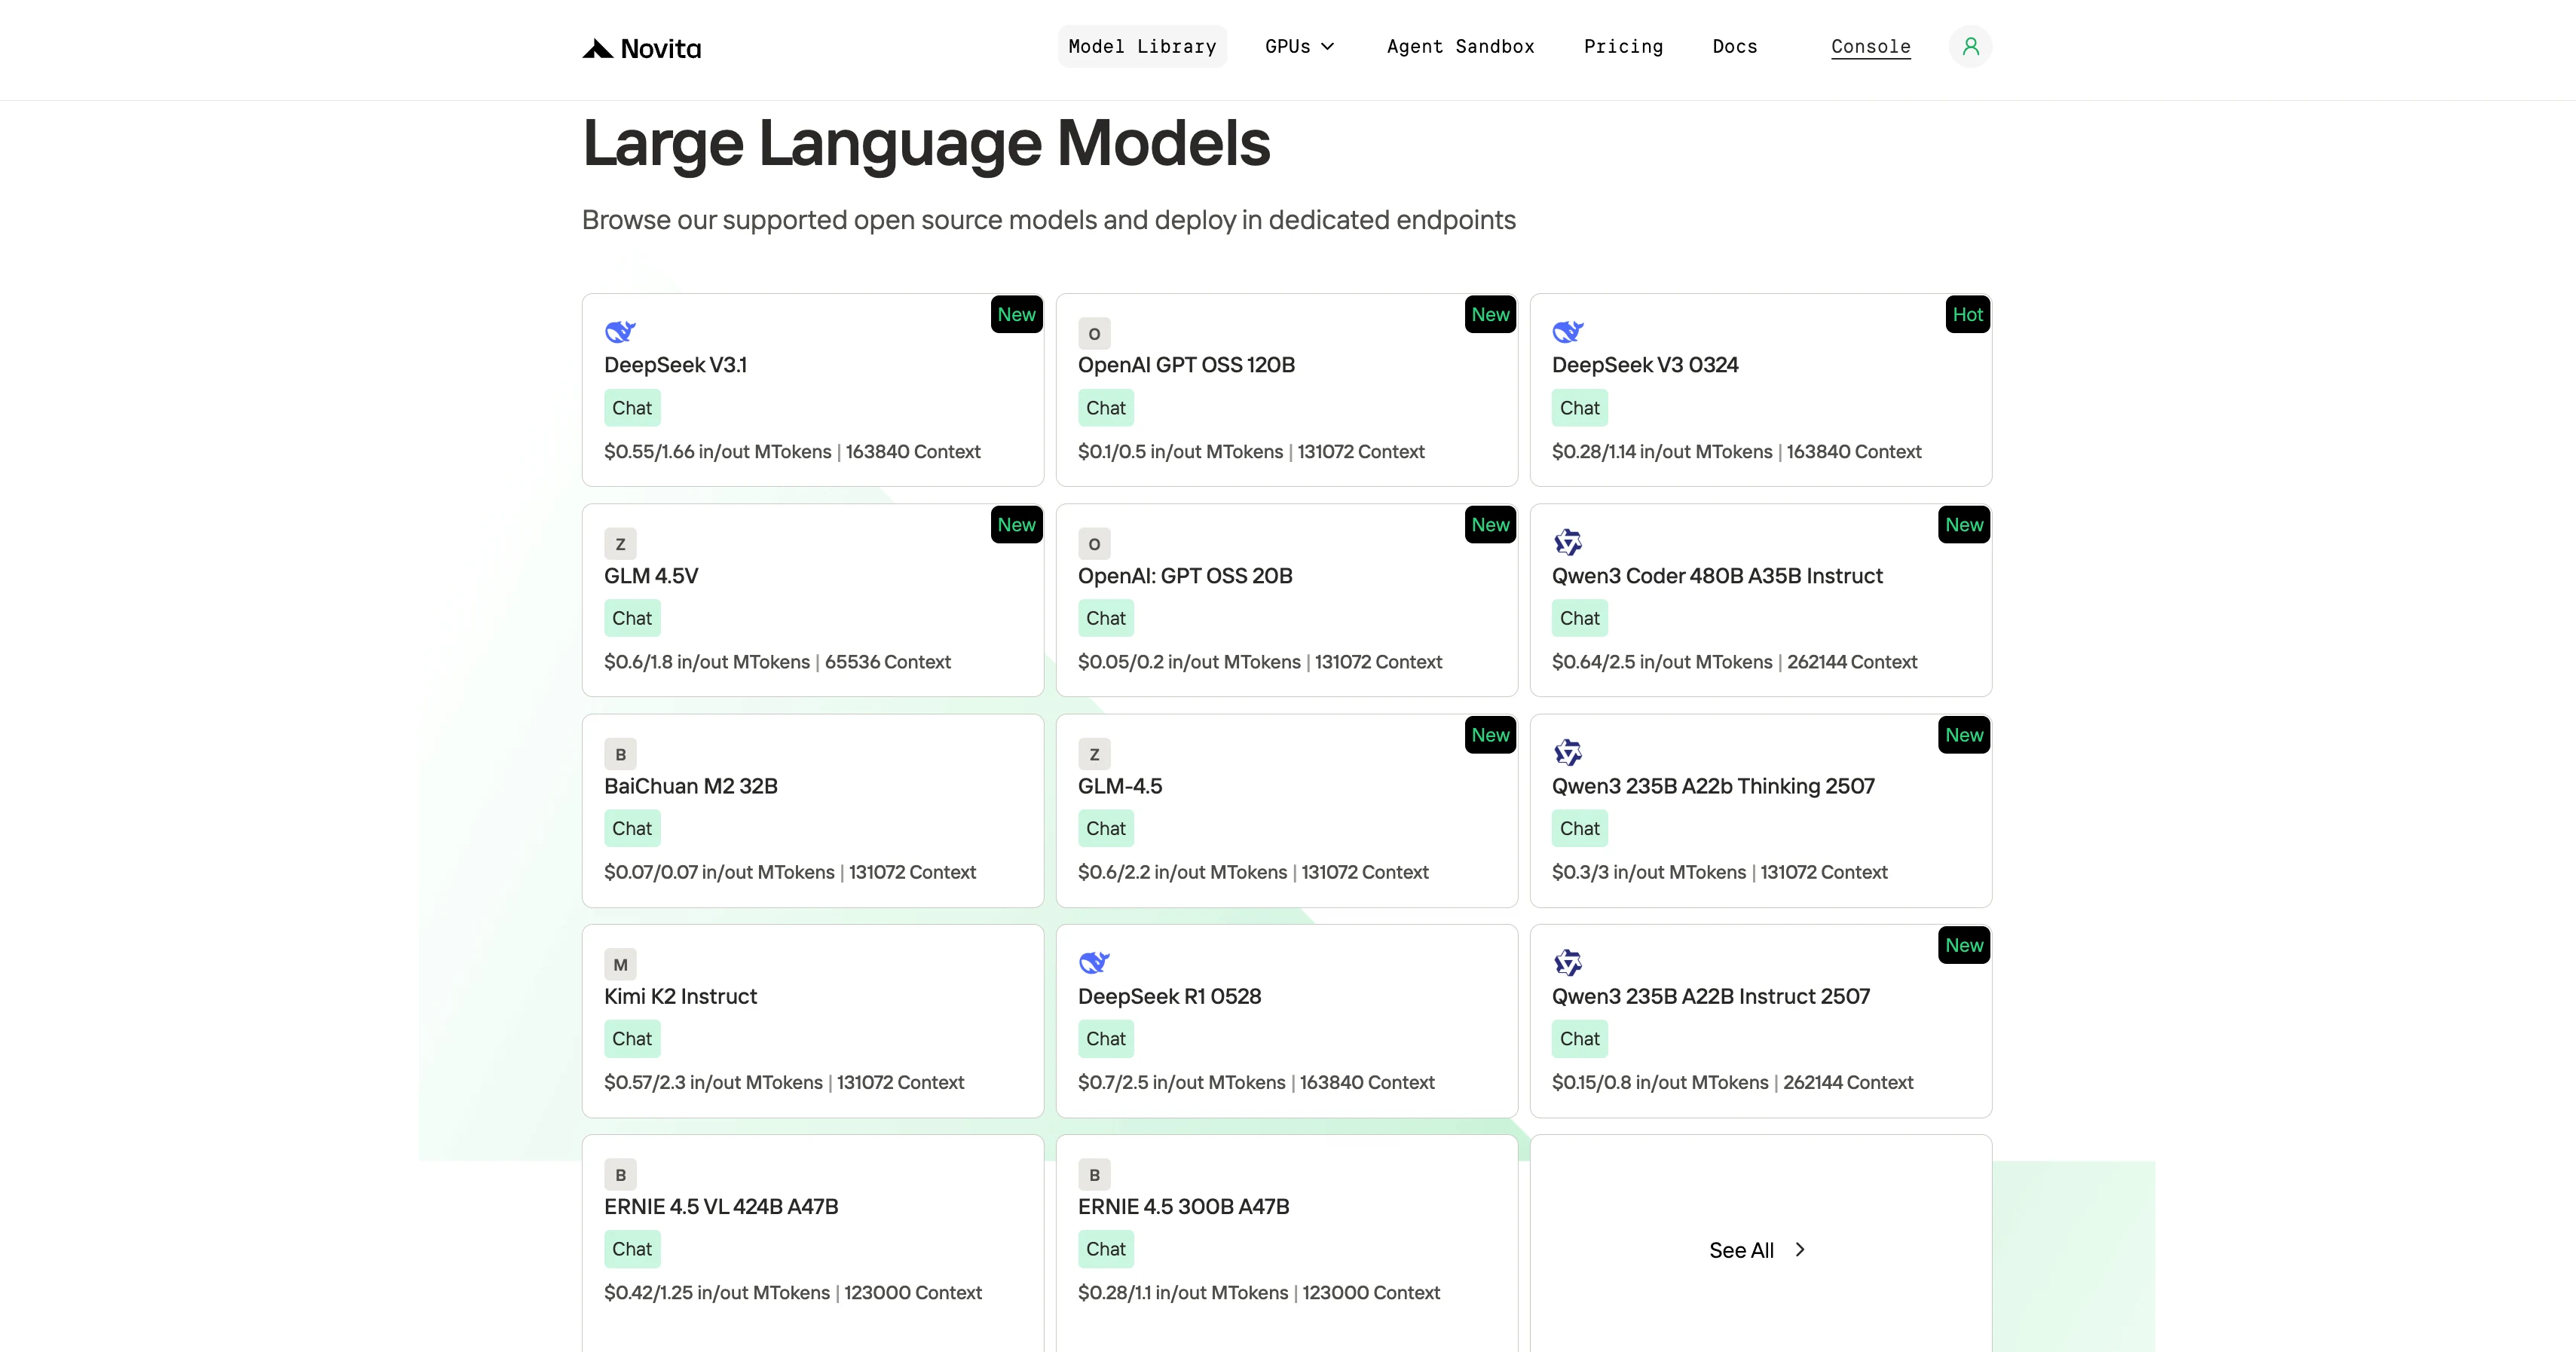2576x1352 pixels.
Task: Click the OpenAI GPT OSS 120B letter icon
Action: [x=1094, y=334]
